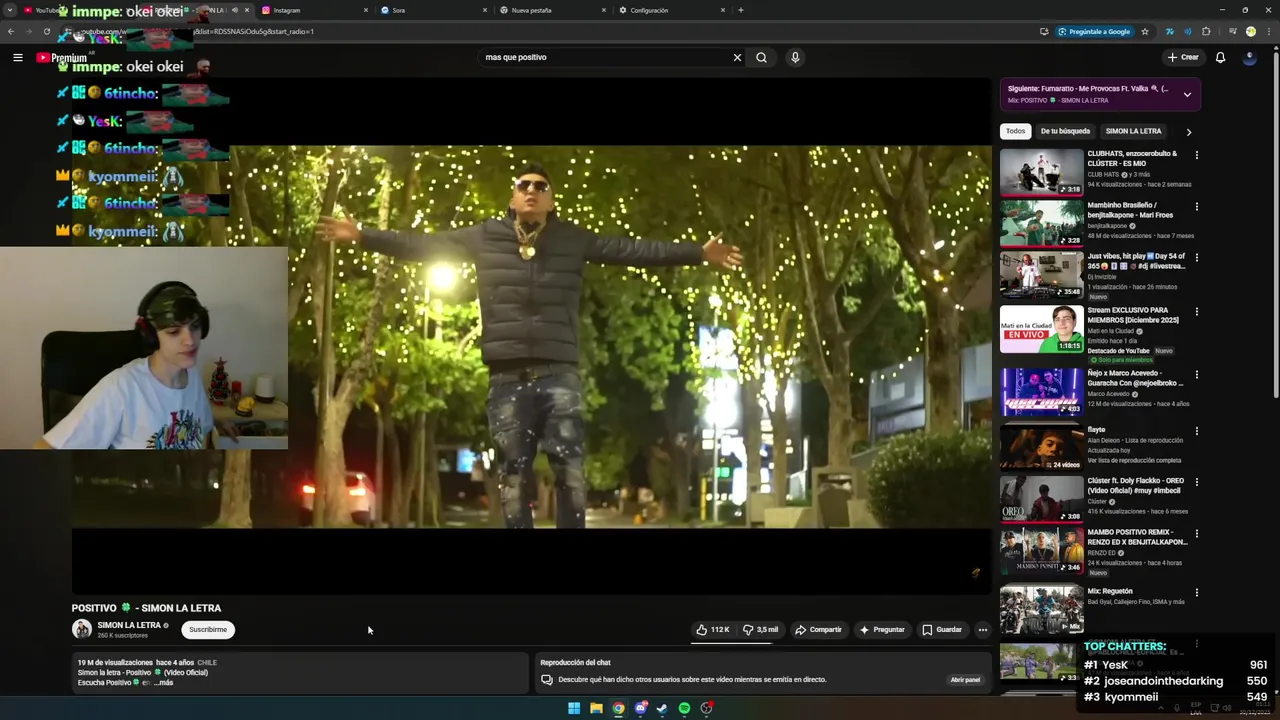Click Pregúntale a Google button

[x=1094, y=31]
